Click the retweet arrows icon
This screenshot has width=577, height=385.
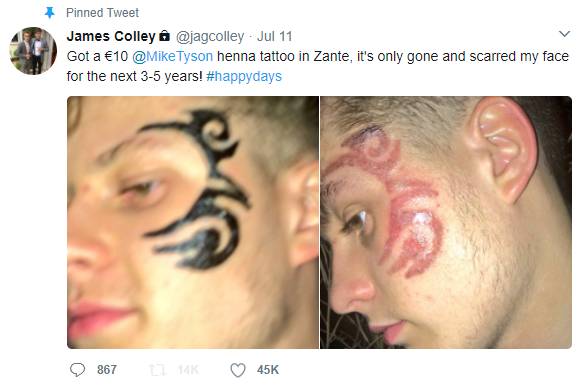point(157,370)
